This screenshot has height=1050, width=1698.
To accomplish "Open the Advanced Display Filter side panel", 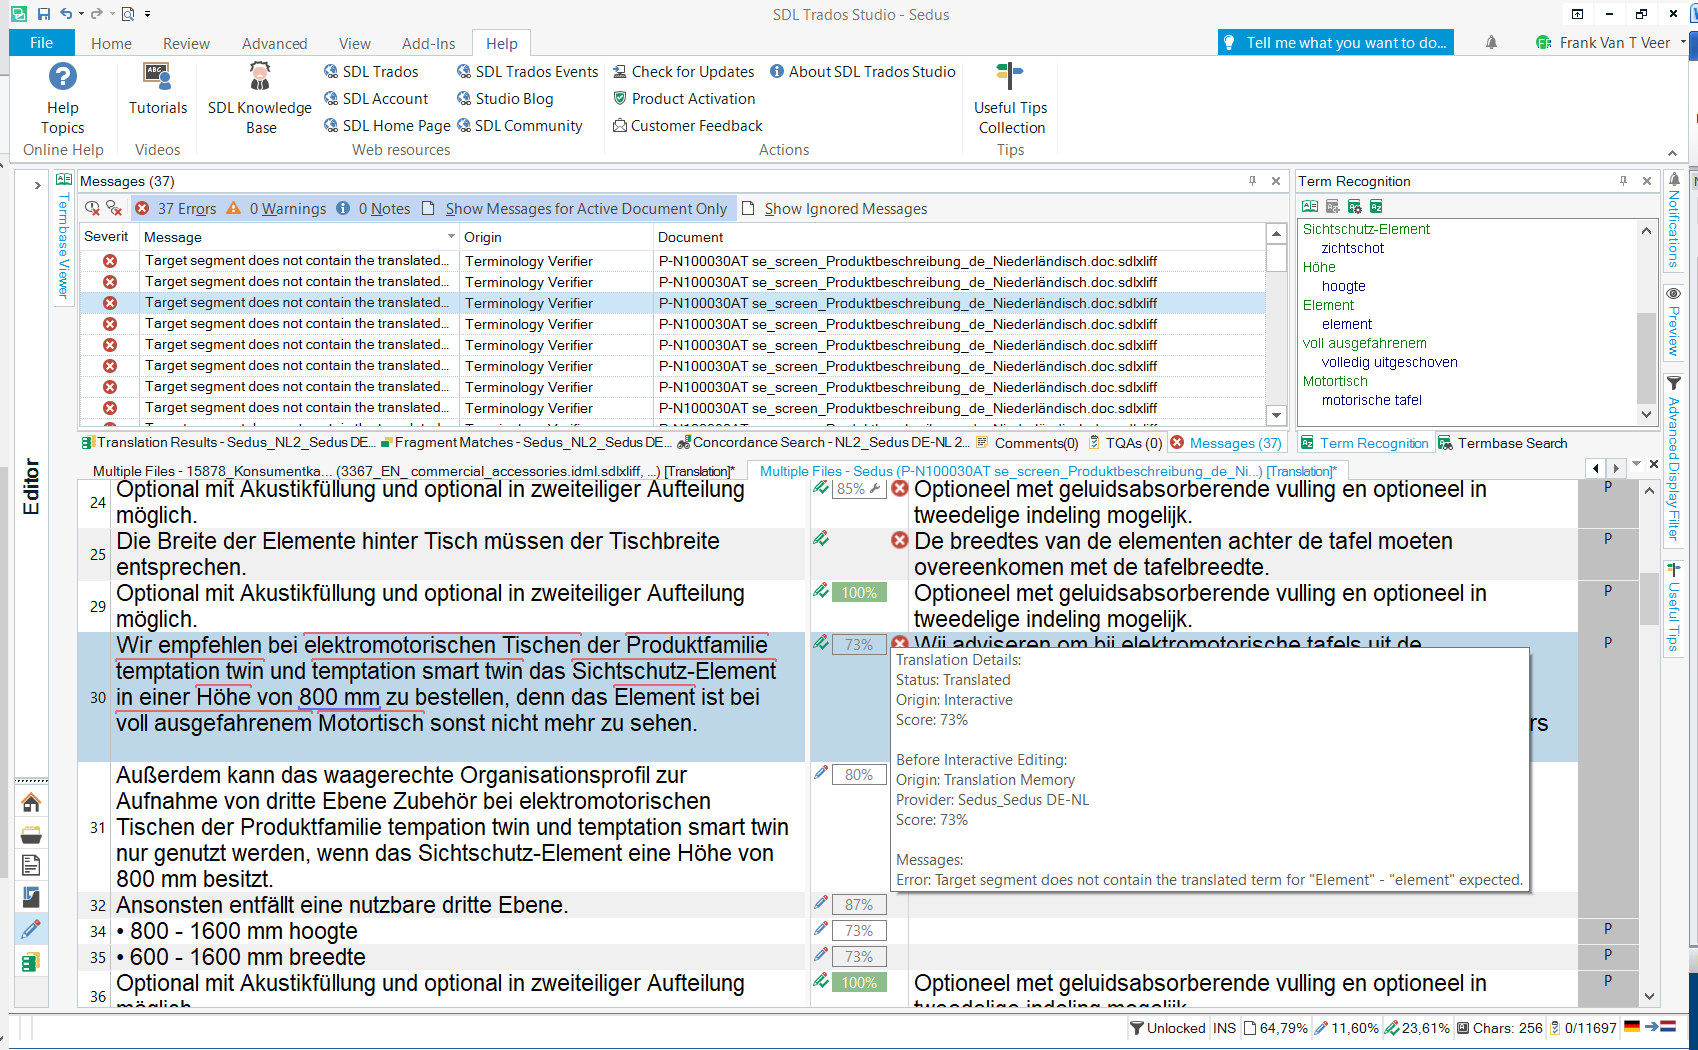I will tap(1673, 459).
